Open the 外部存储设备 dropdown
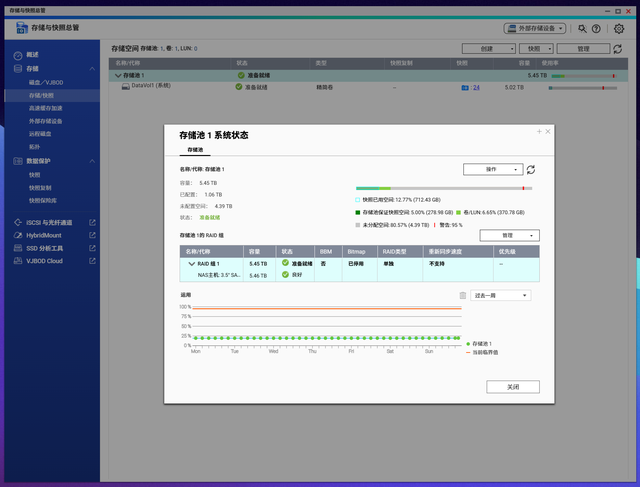Image resolution: width=640 pixels, height=487 pixels. [x=535, y=29]
